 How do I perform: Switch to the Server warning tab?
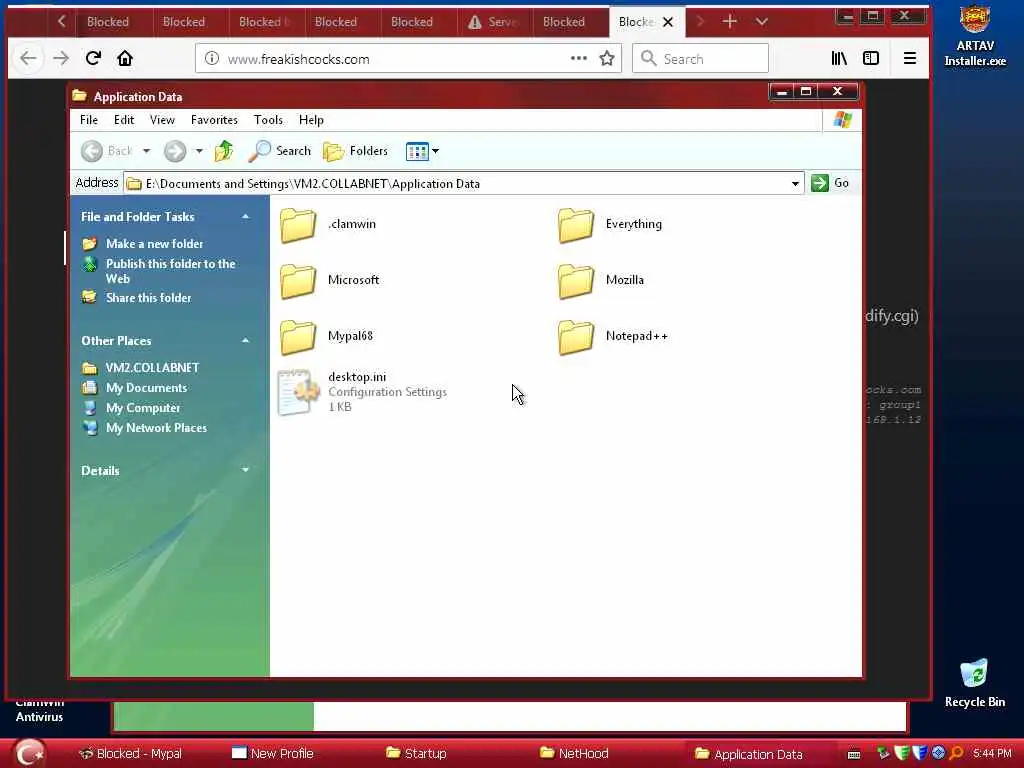pyautogui.click(x=494, y=22)
